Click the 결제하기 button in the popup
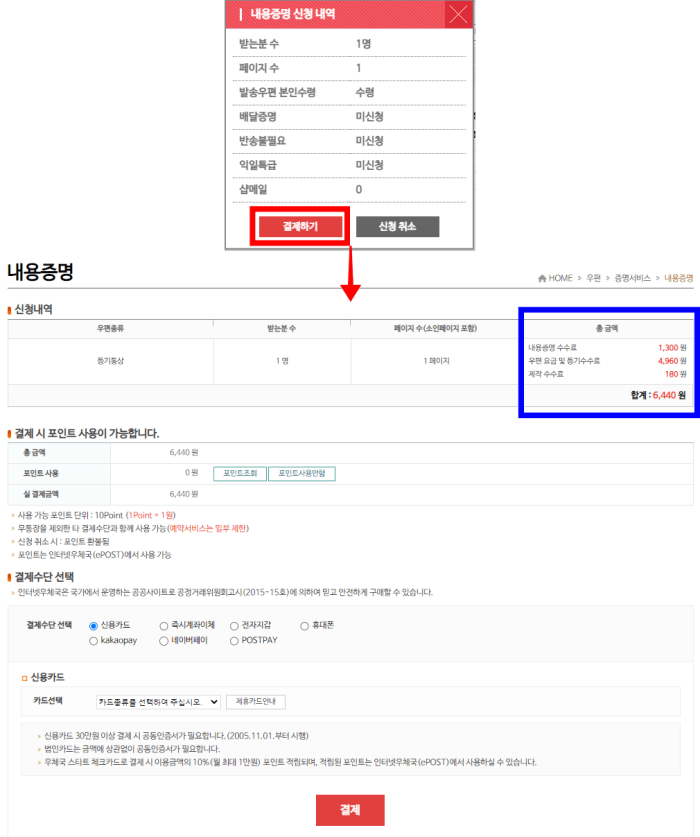The image size is (700, 837). point(300,226)
